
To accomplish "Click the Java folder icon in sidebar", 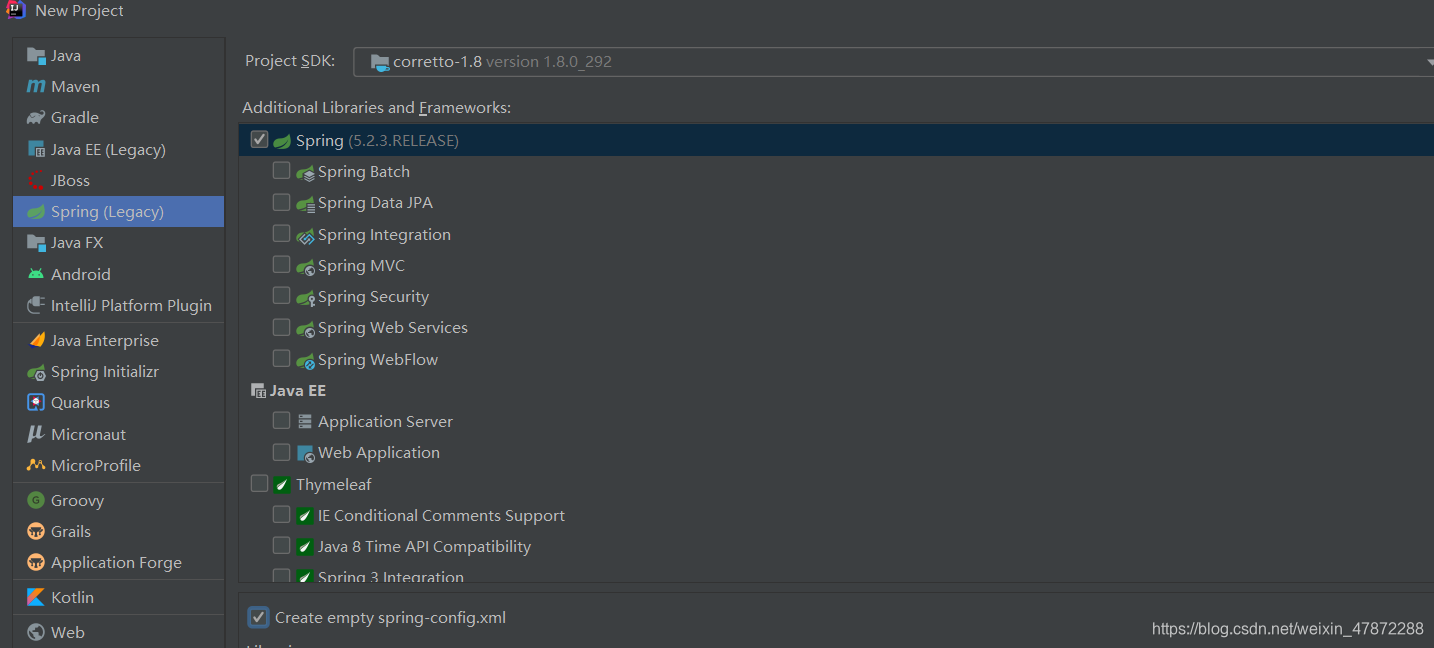I will tap(36, 56).
